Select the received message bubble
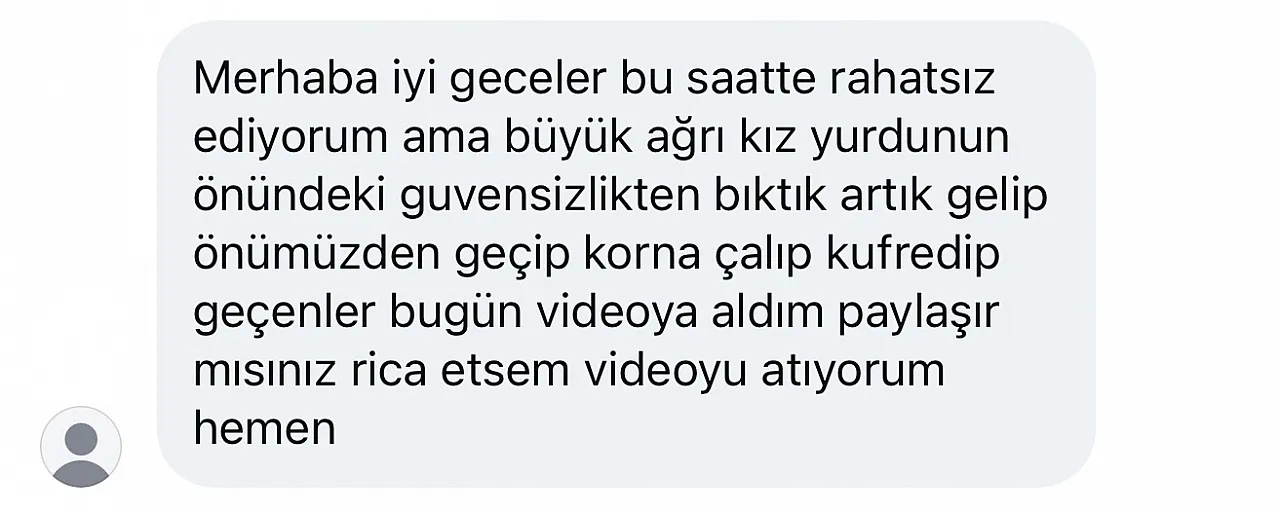Viewport: 1280px width, 510px height. pyautogui.click(x=626, y=254)
